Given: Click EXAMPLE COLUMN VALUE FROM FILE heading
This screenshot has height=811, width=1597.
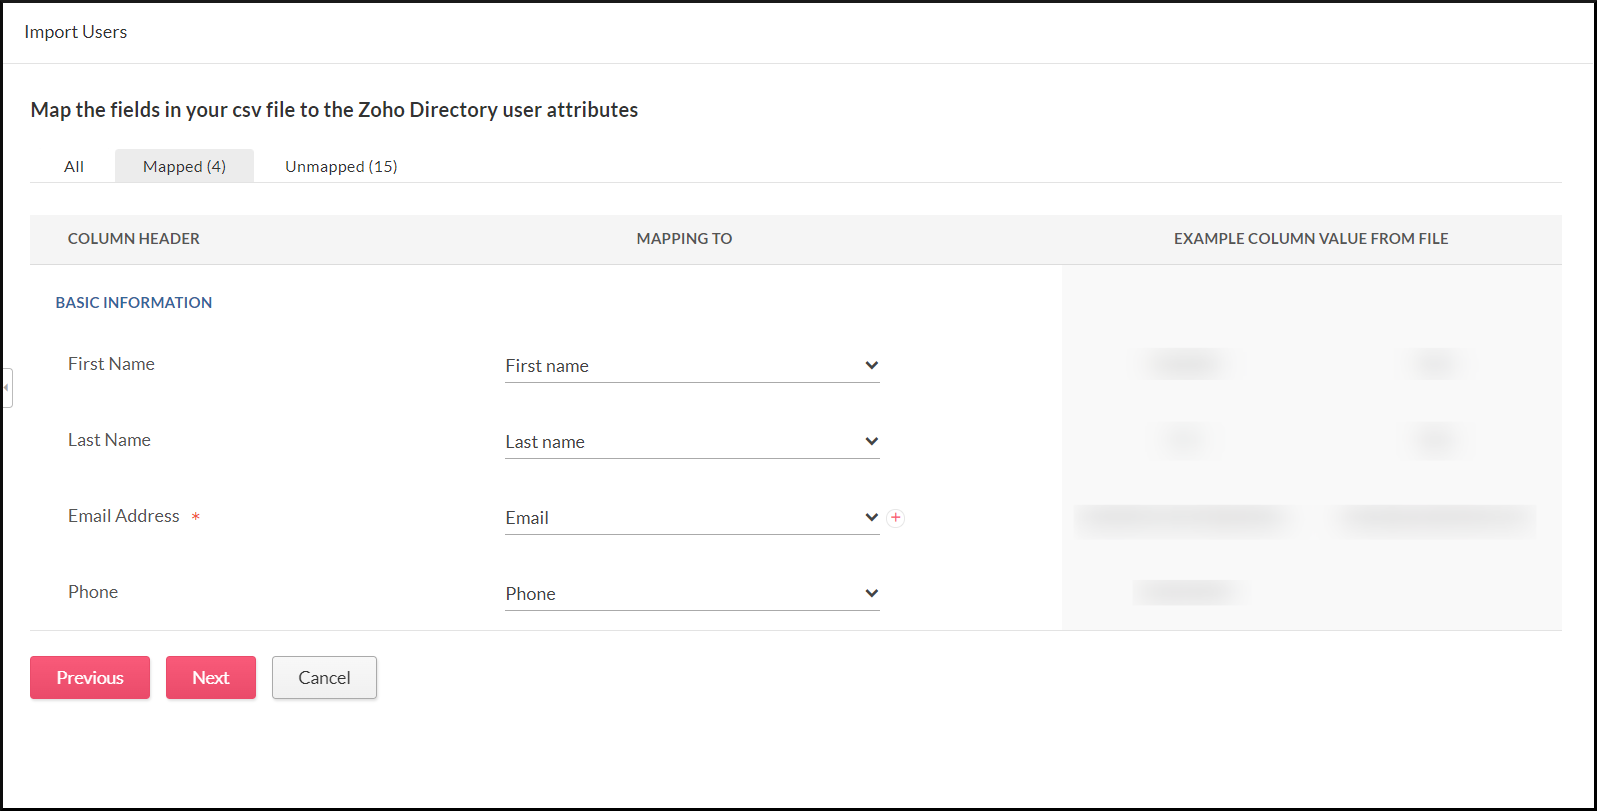Looking at the screenshot, I should (x=1311, y=239).
